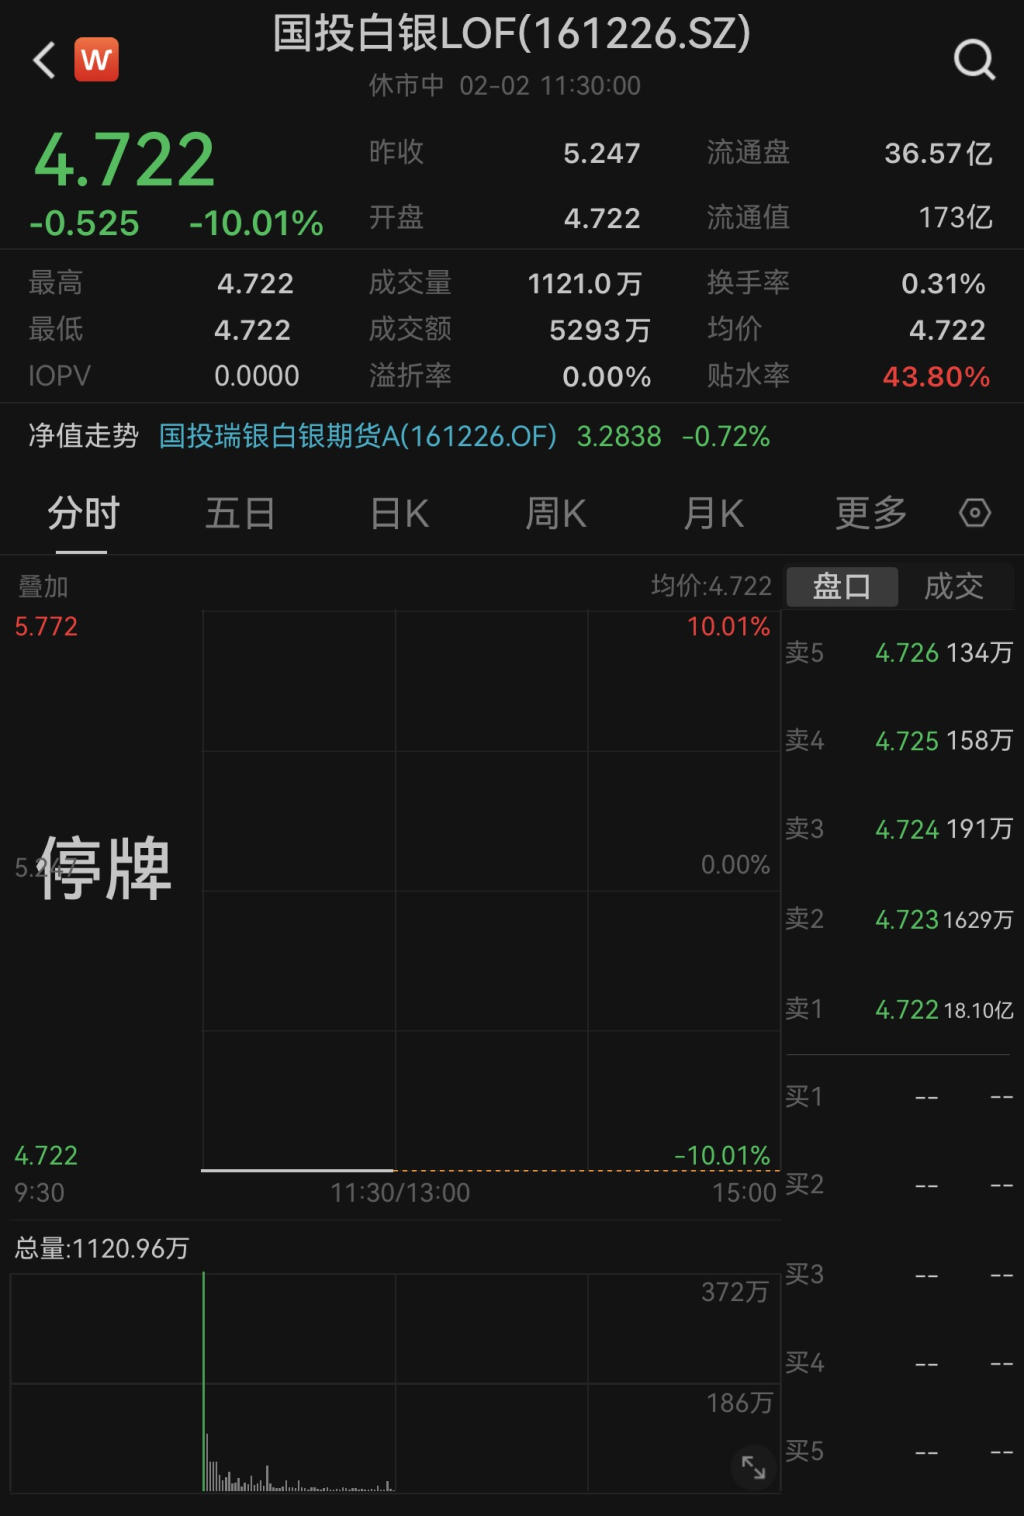Tap the 国投白银LOF title header
The width and height of the screenshot is (1024, 1516).
point(511,34)
